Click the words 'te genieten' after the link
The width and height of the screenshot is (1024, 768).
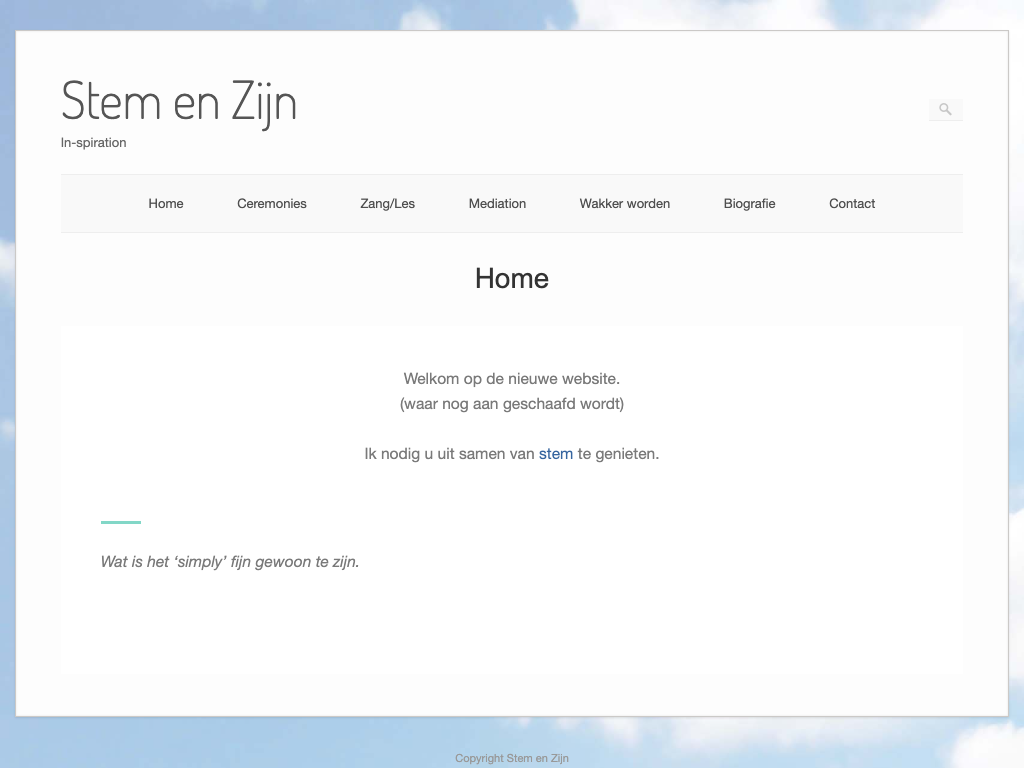[618, 454]
